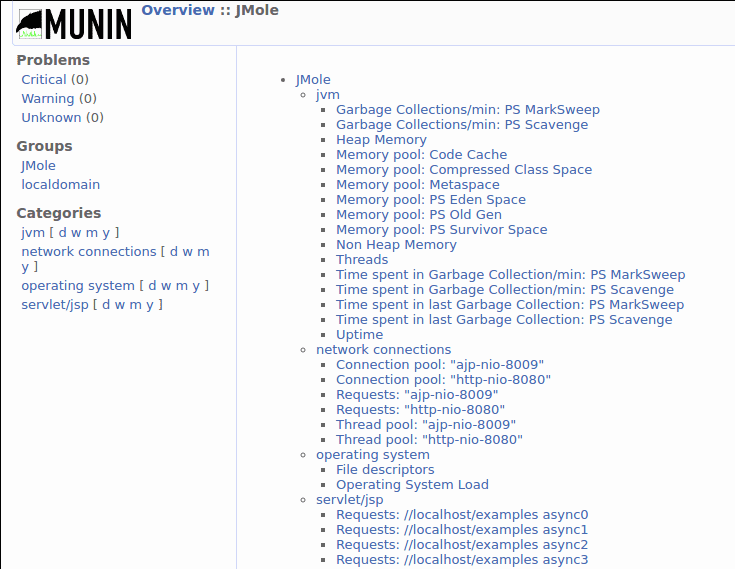Open the day 'd' view for the jvm category
This screenshot has width=735, height=569.
pyautogui.click(x=62, y=233)
